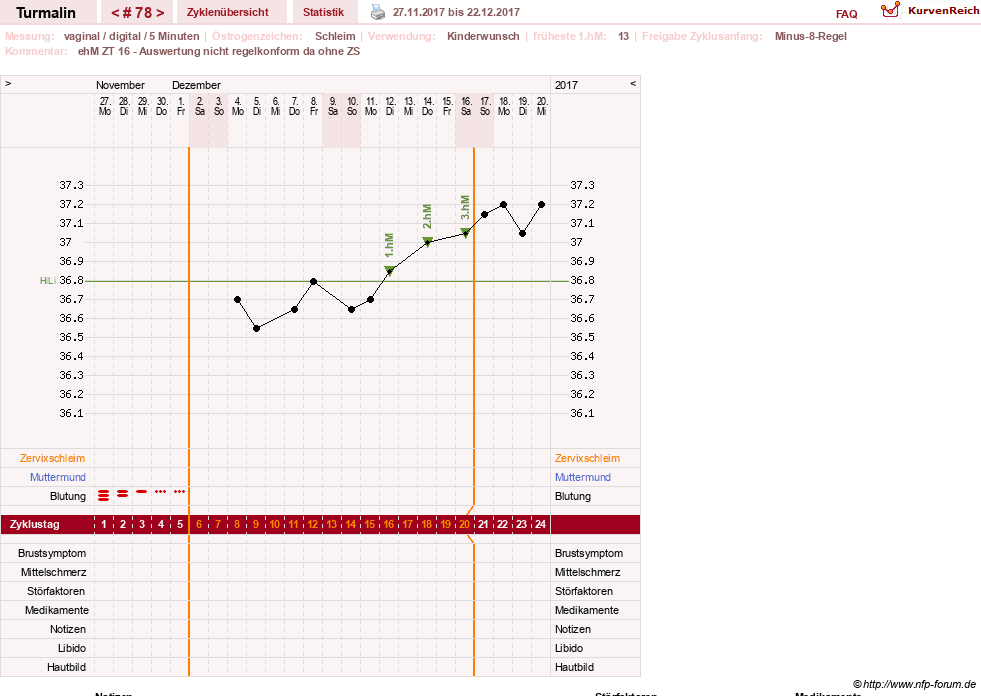The width and height of the screenshot is (981, 696).
Task: Click temperature point on cycle day 9
Action: pos(257,328)
